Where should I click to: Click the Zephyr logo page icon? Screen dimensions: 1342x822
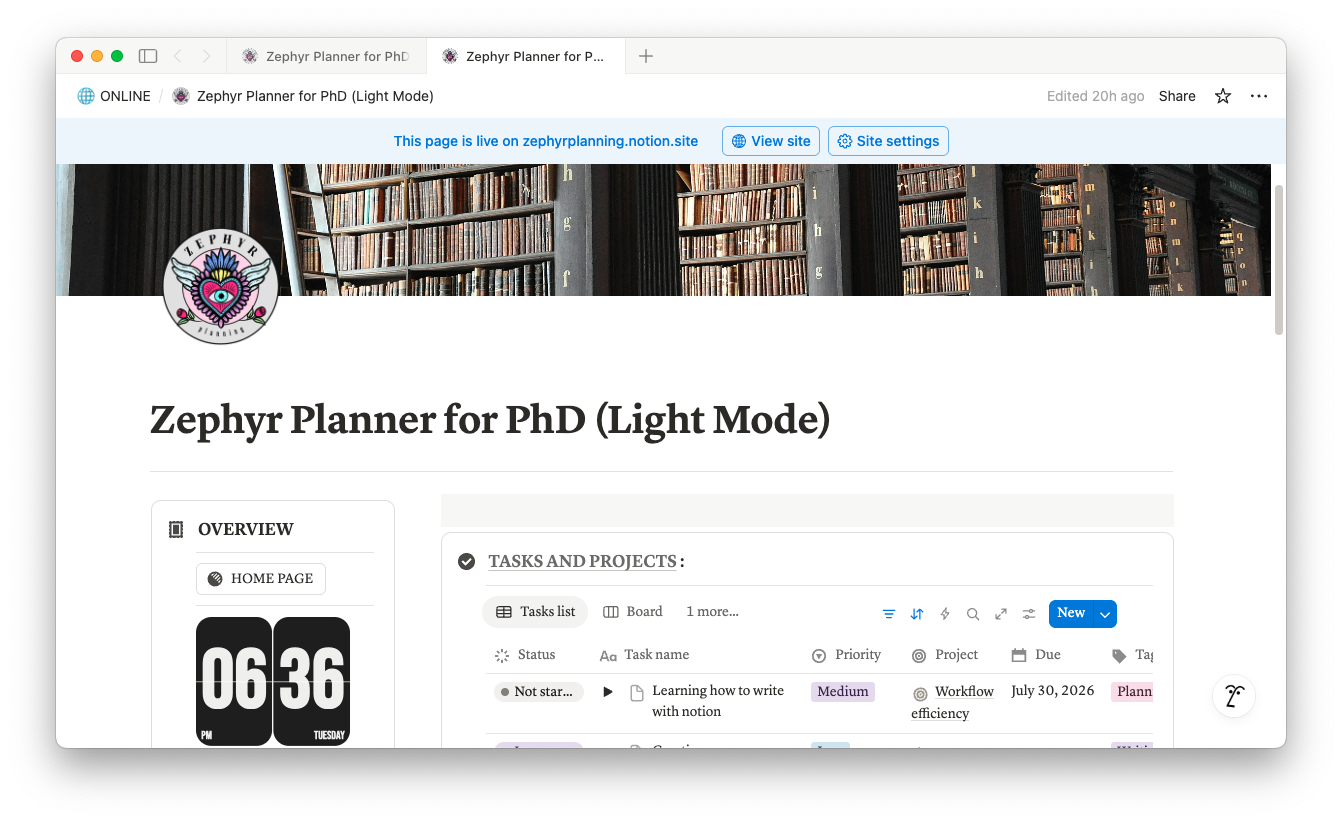[x=221, y=286]
